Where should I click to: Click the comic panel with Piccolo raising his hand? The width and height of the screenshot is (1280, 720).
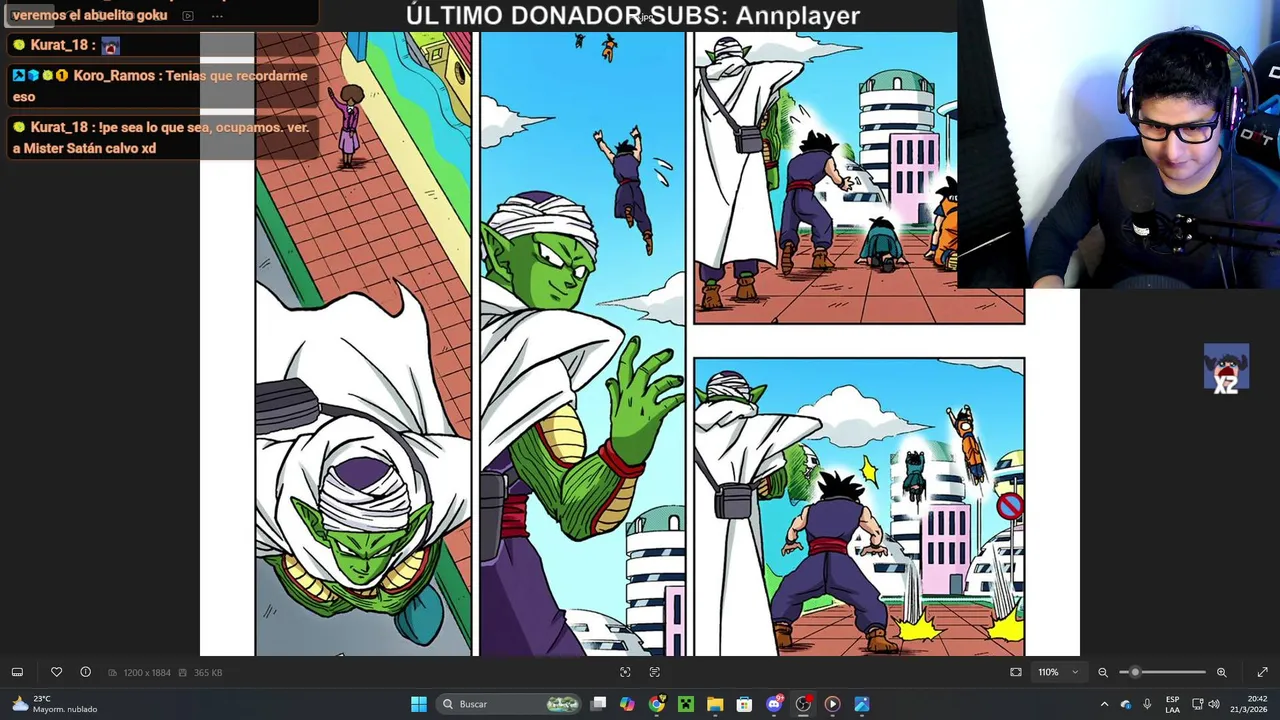tap(582, 343)
